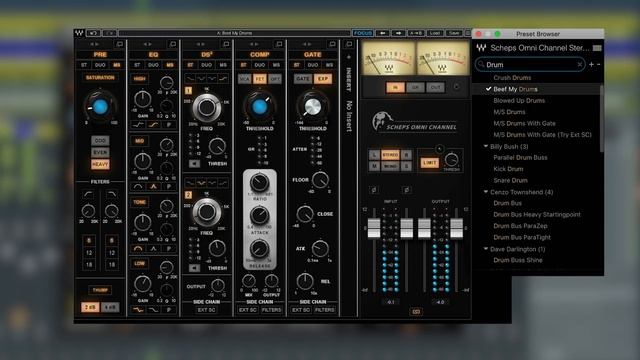640x360 pixels.
Task: Select wide bell icon in TONE band
Action: click(138, 248)
